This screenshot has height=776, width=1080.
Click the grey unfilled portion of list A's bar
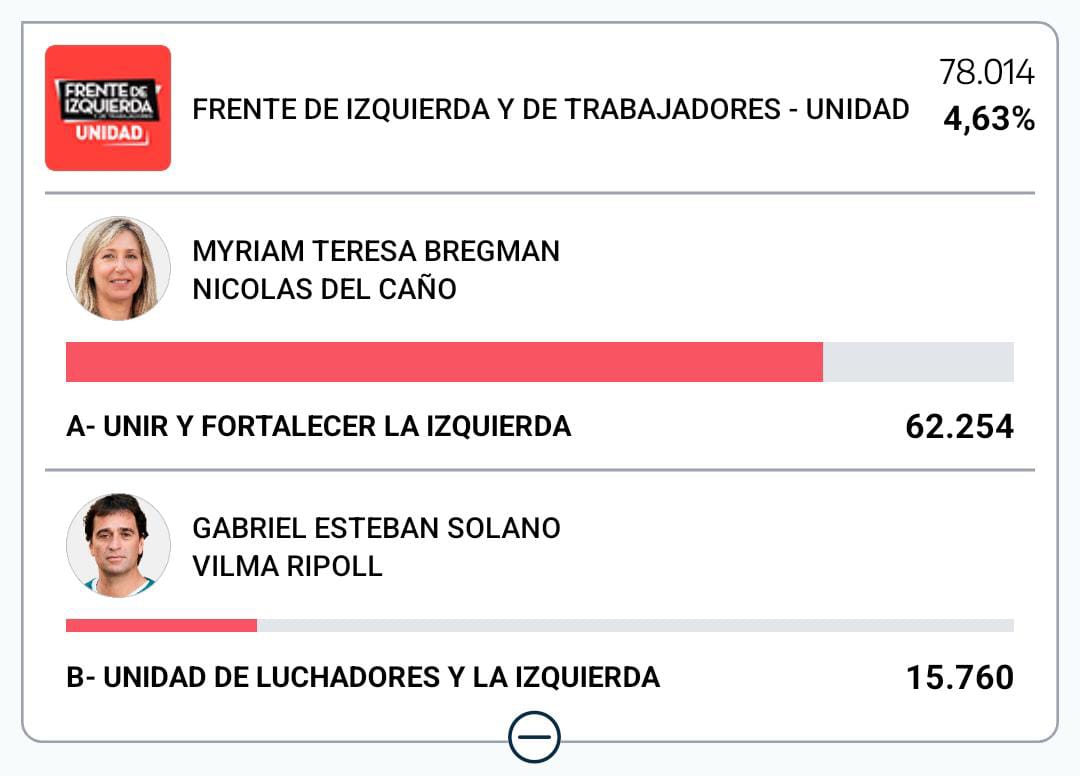pos(918,362)
